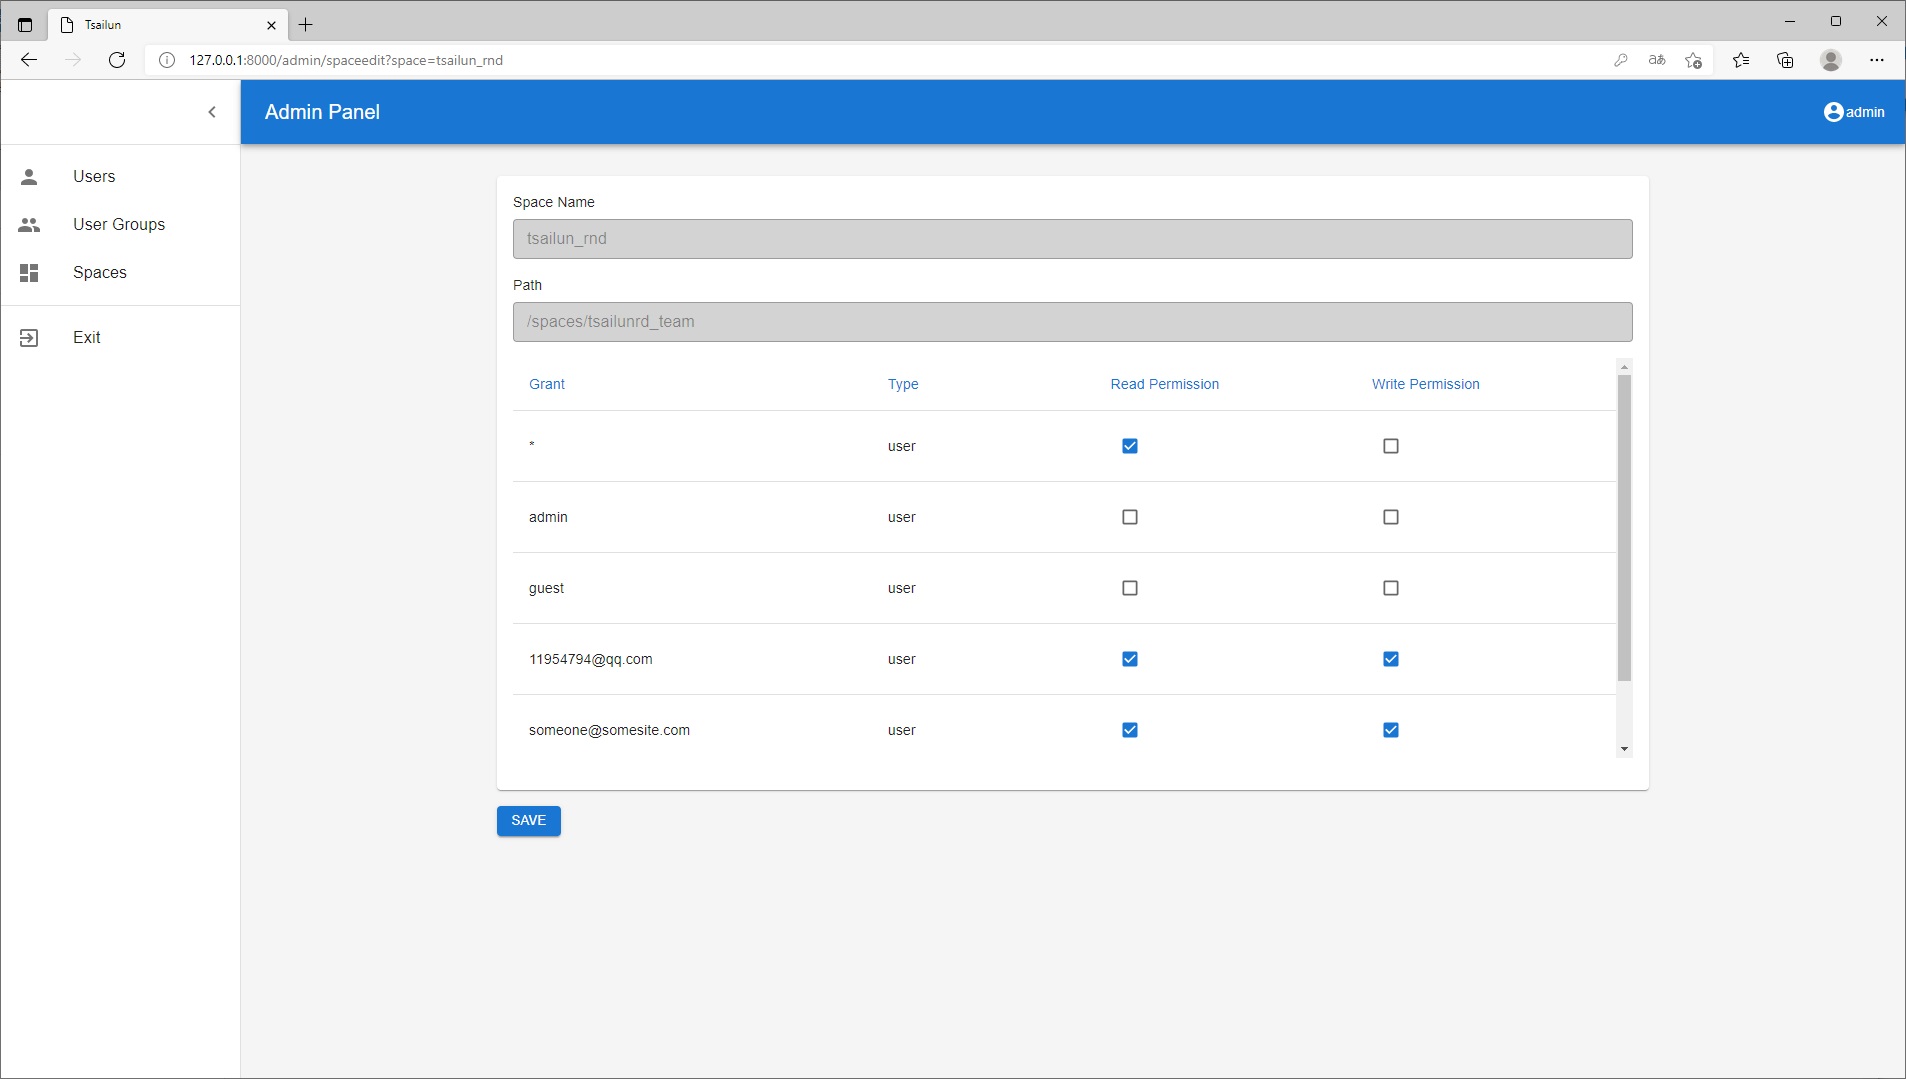
Task: Enable Read Permission for admin
Action: click(1130, 517)
